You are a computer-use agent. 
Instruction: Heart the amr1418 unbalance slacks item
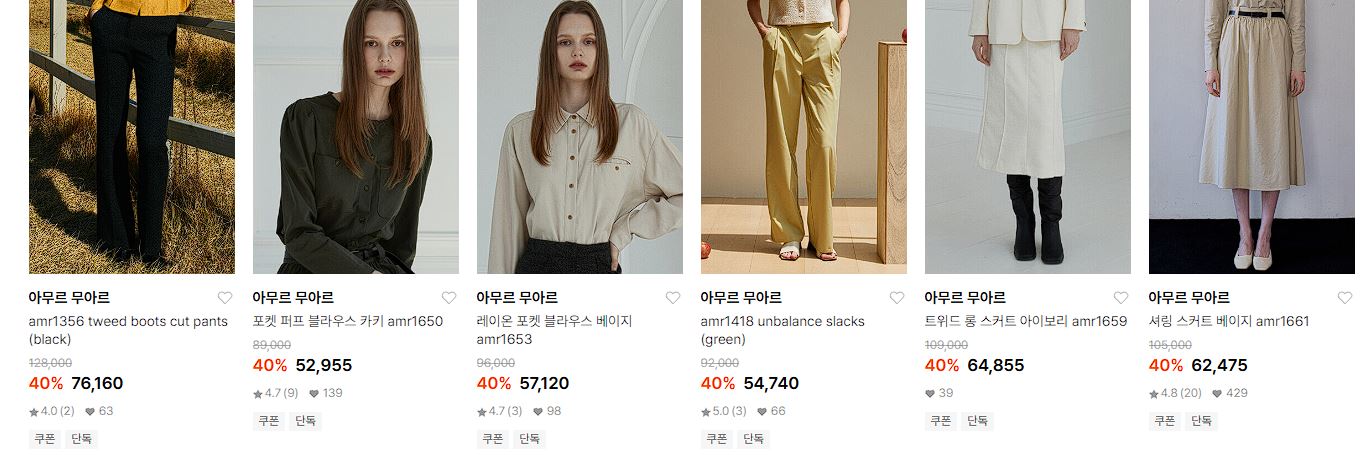coord(897,298)
